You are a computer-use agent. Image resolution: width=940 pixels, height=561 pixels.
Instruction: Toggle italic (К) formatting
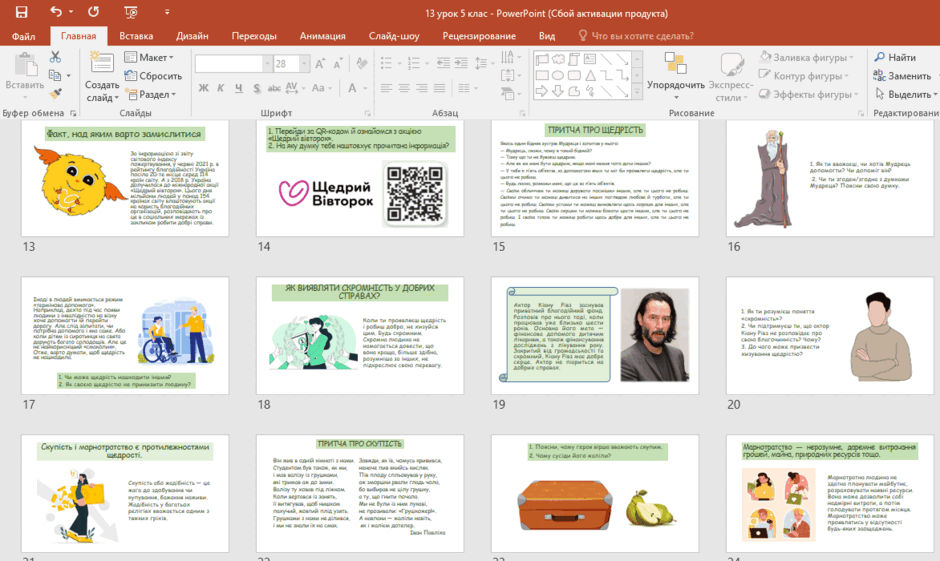(x=221, y=88)
